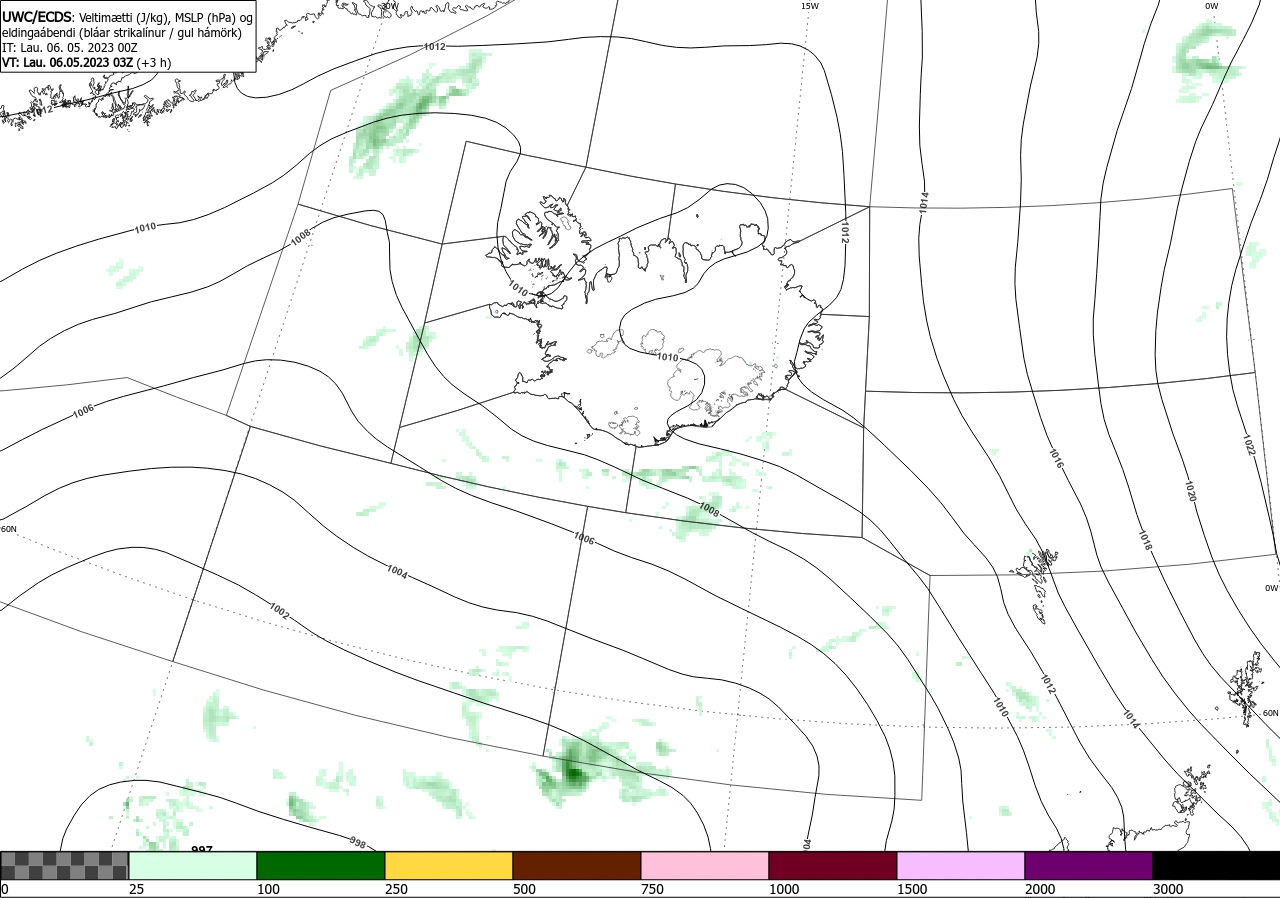
Task: Click the "750" legend scale value
Action: pos(652,889)
